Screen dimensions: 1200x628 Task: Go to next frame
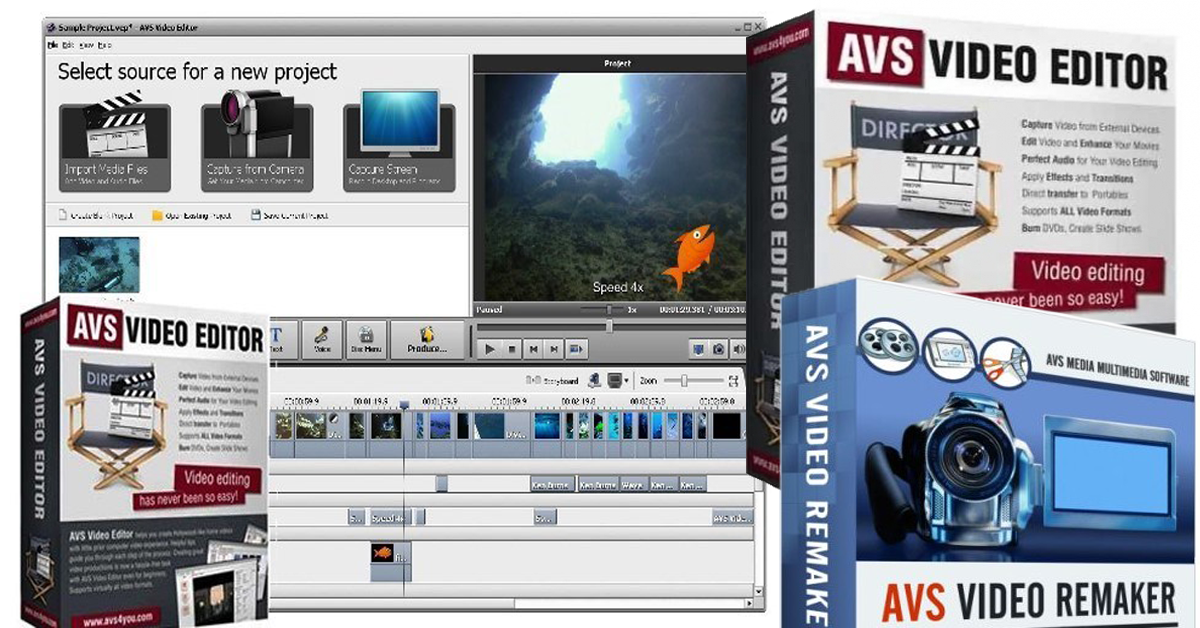[555, 349]
